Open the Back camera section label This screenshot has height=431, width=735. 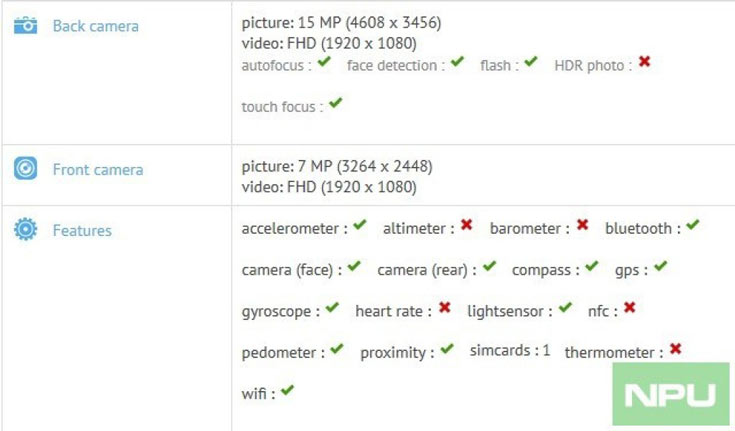point(96,26)
